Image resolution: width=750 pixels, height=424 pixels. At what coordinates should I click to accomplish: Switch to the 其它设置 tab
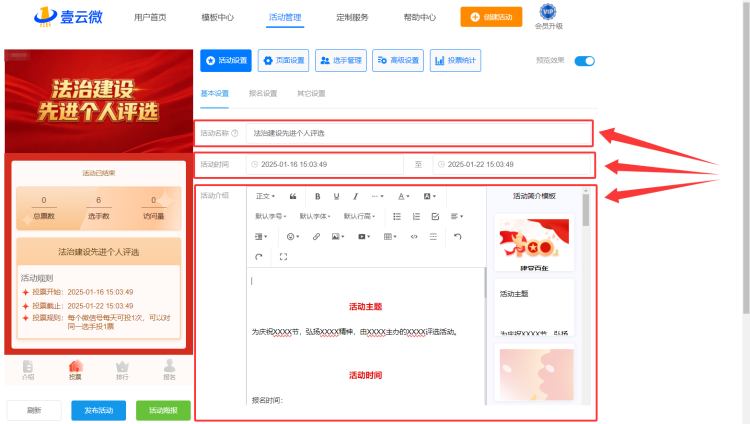[311, 93]
